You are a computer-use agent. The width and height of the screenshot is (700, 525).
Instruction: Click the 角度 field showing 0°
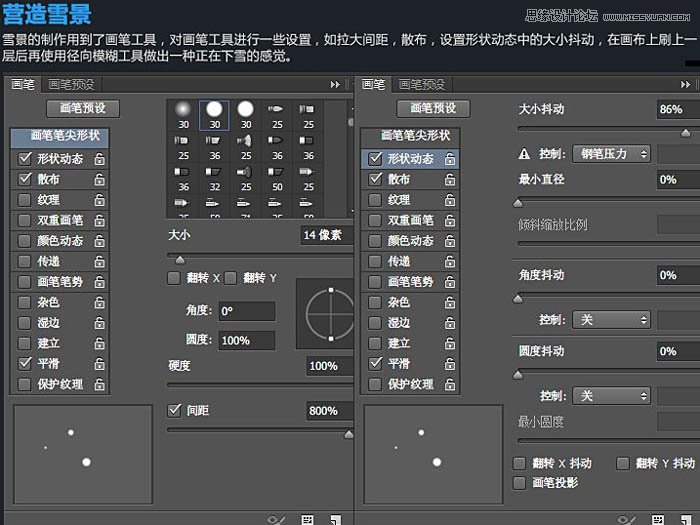coord(246,311)
